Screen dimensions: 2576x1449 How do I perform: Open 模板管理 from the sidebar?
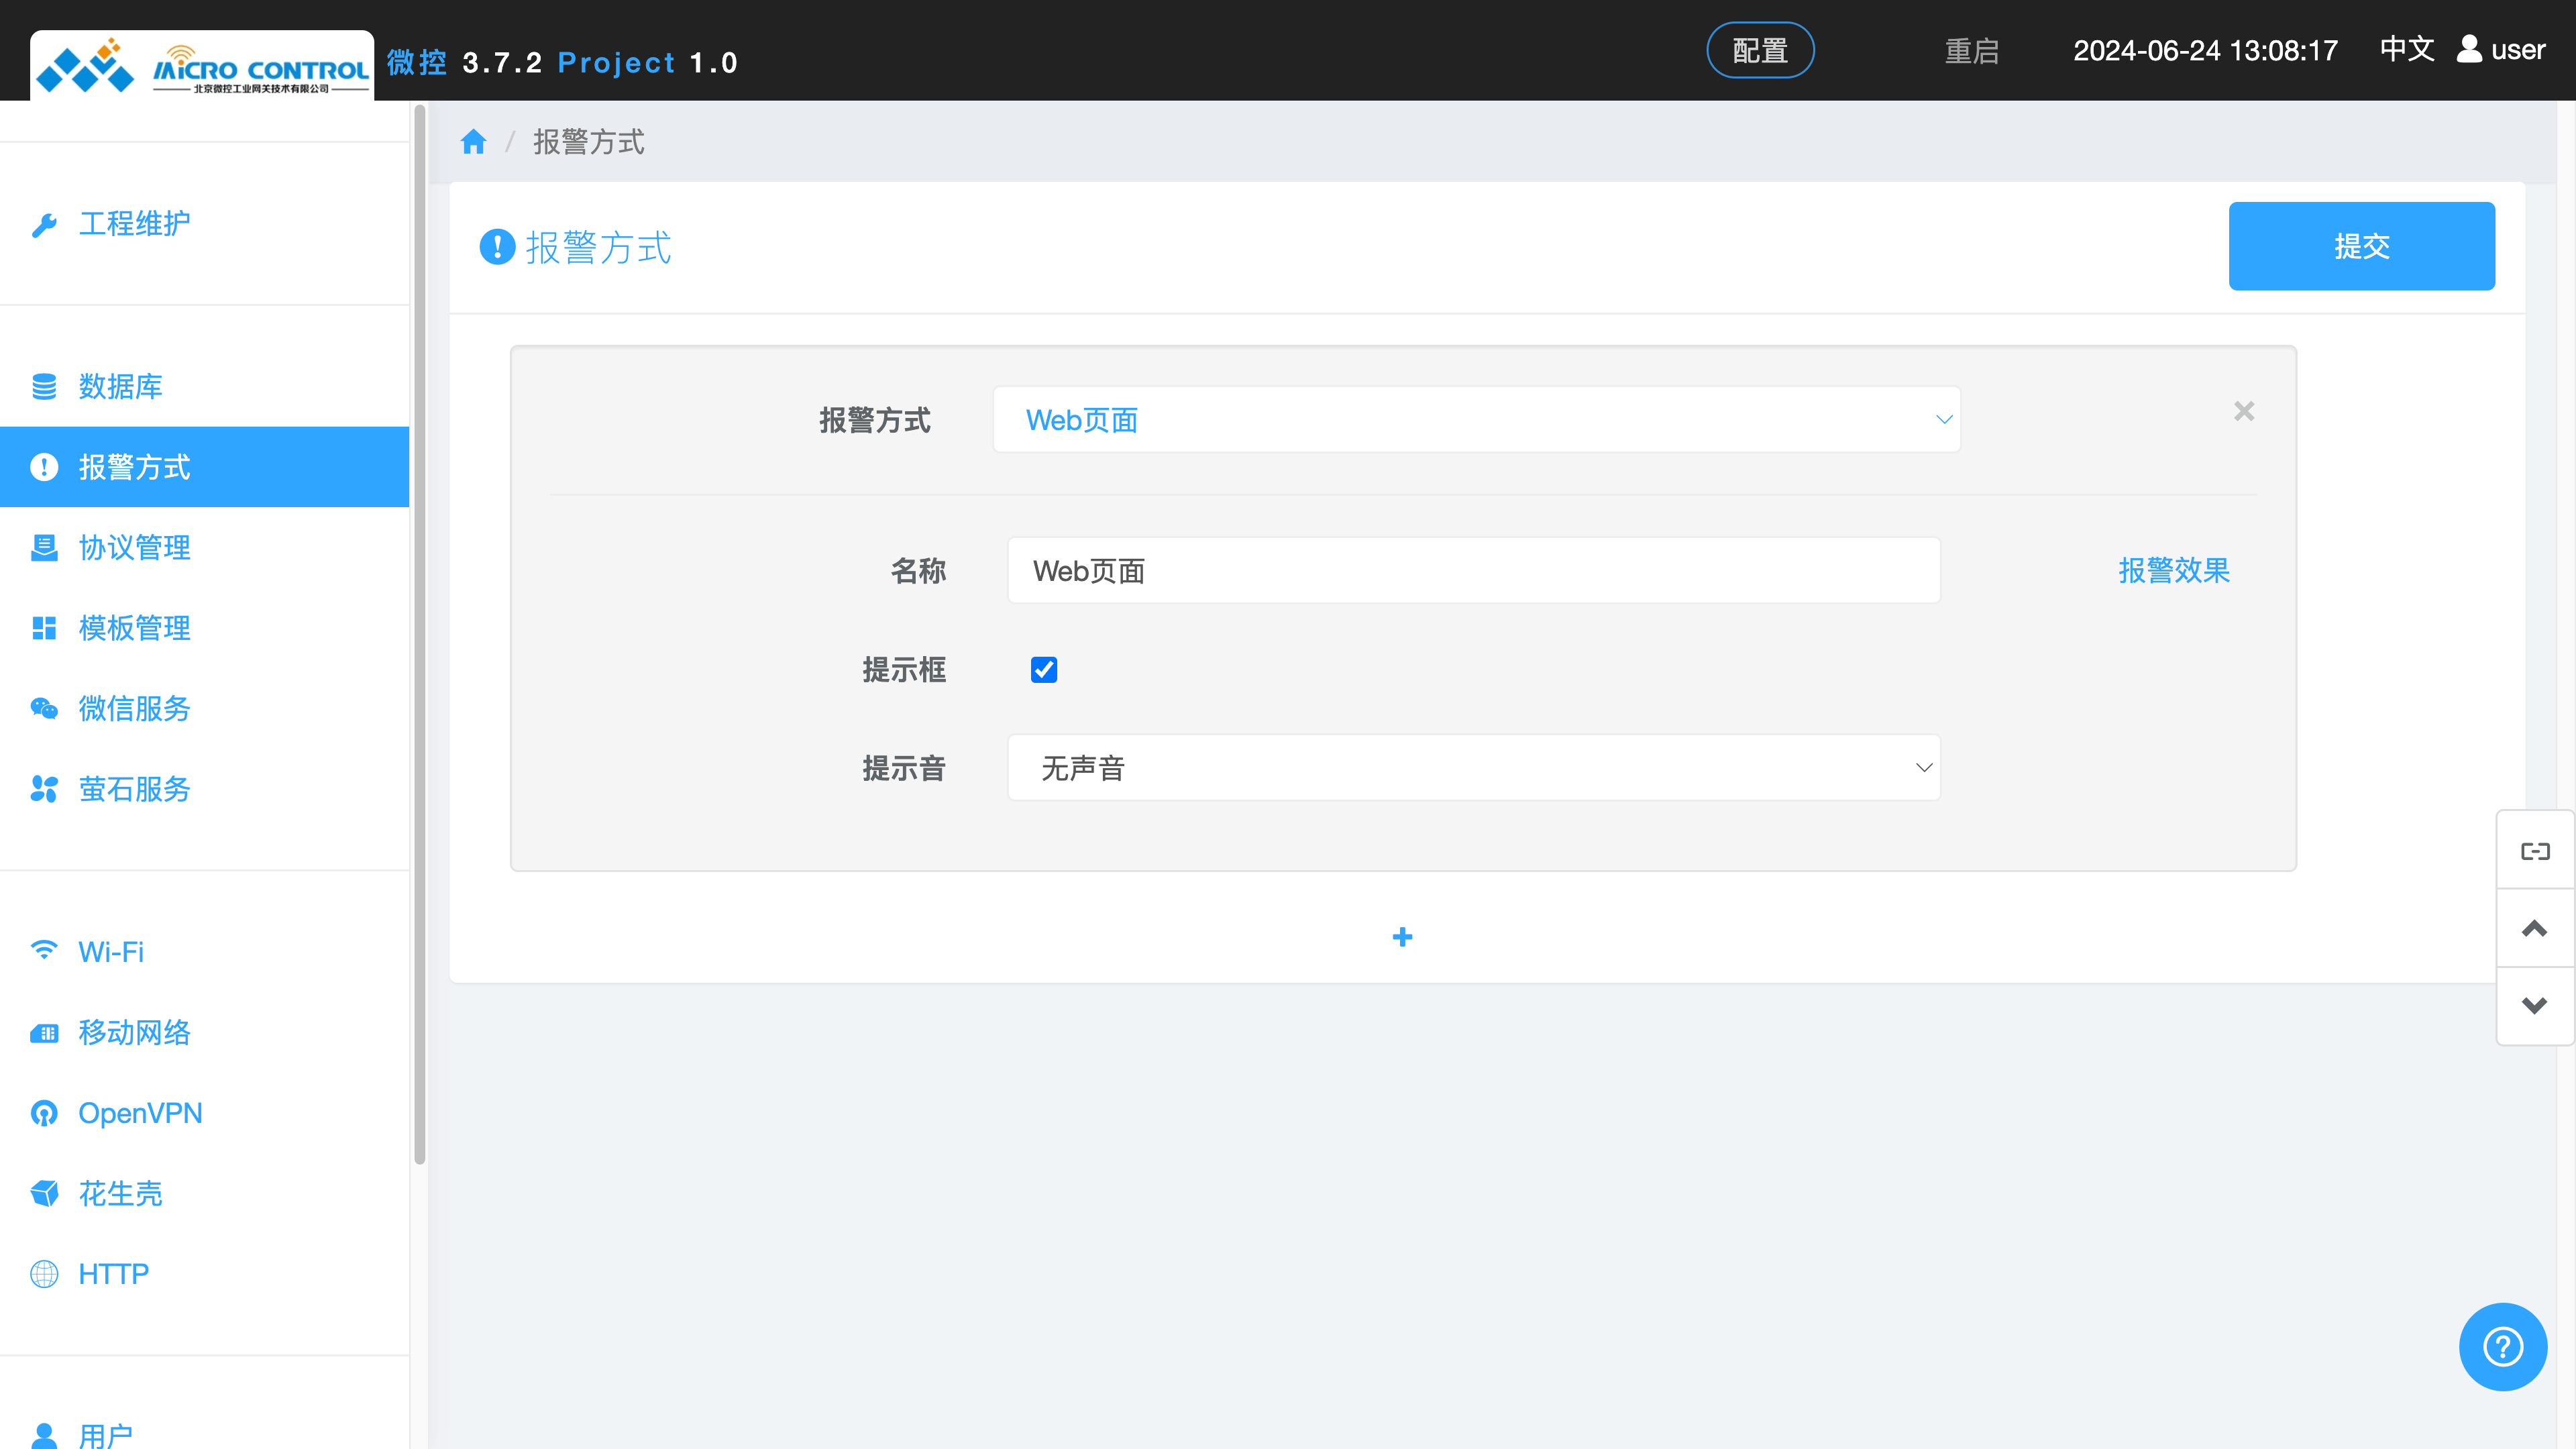[134, 628]
